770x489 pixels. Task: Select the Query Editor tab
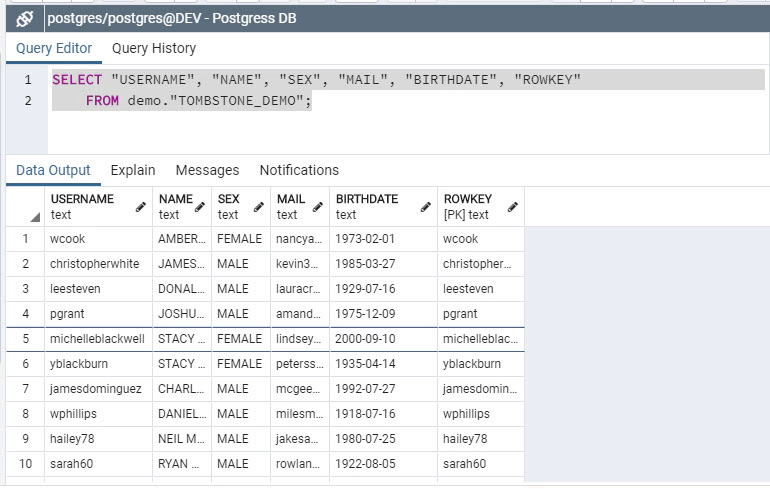pyautogui.click(x=54, y=48)
